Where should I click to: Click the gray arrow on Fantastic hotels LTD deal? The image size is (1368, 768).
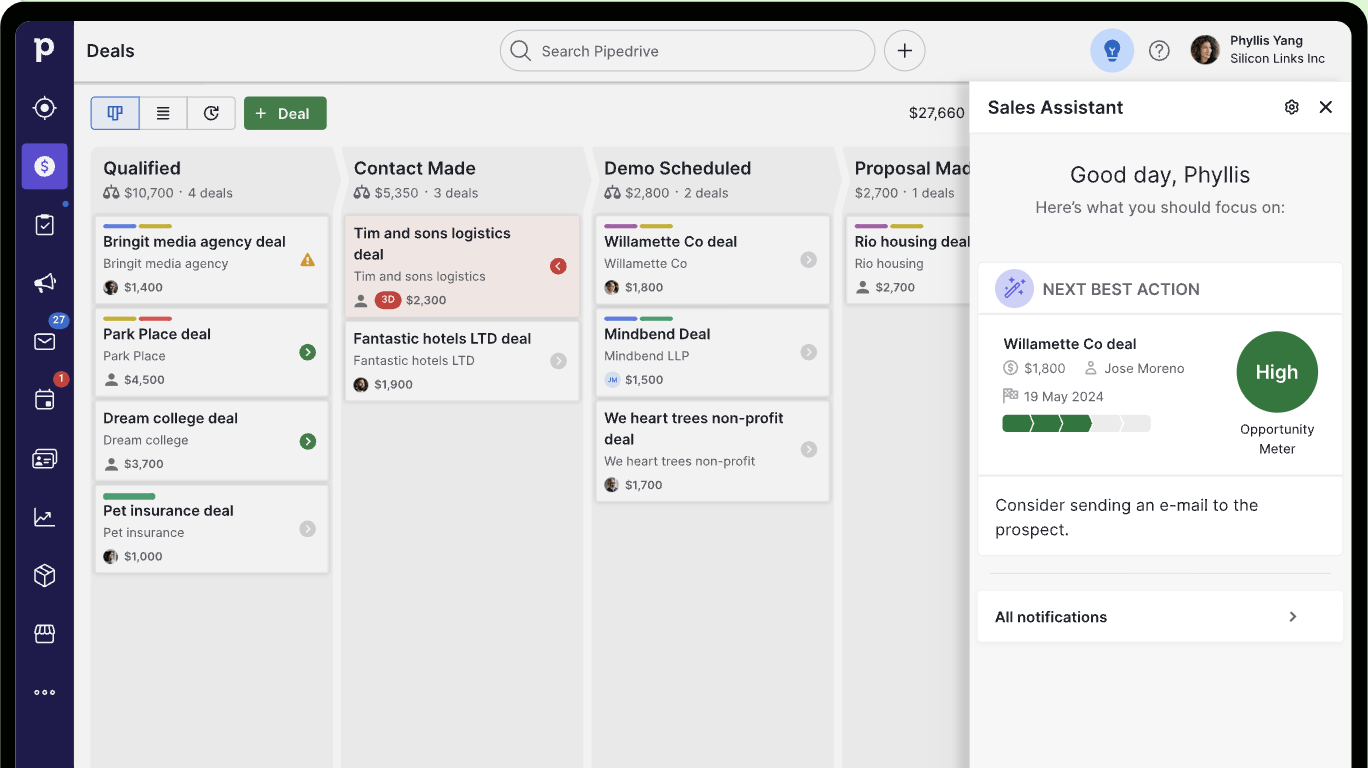pyautogui.click(x=558, y=361)
